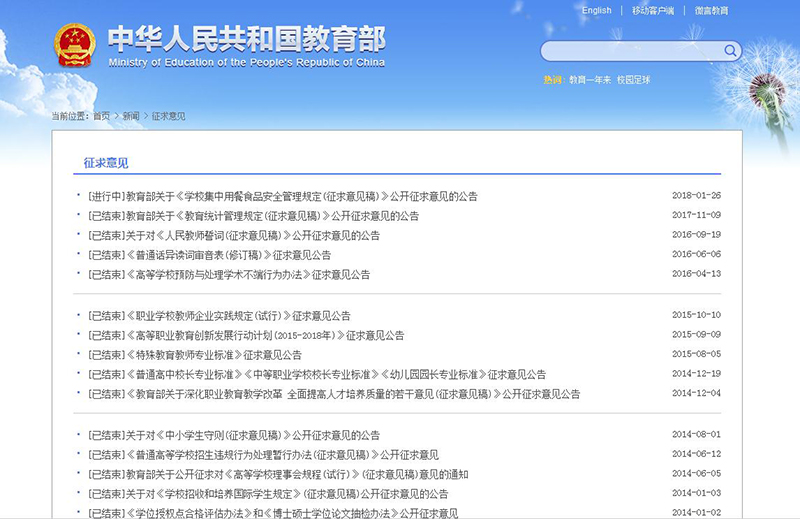Go to 新闻 in the breadcrumb
Viewport: 800px width, 519px height.
[x=131, y=116]
